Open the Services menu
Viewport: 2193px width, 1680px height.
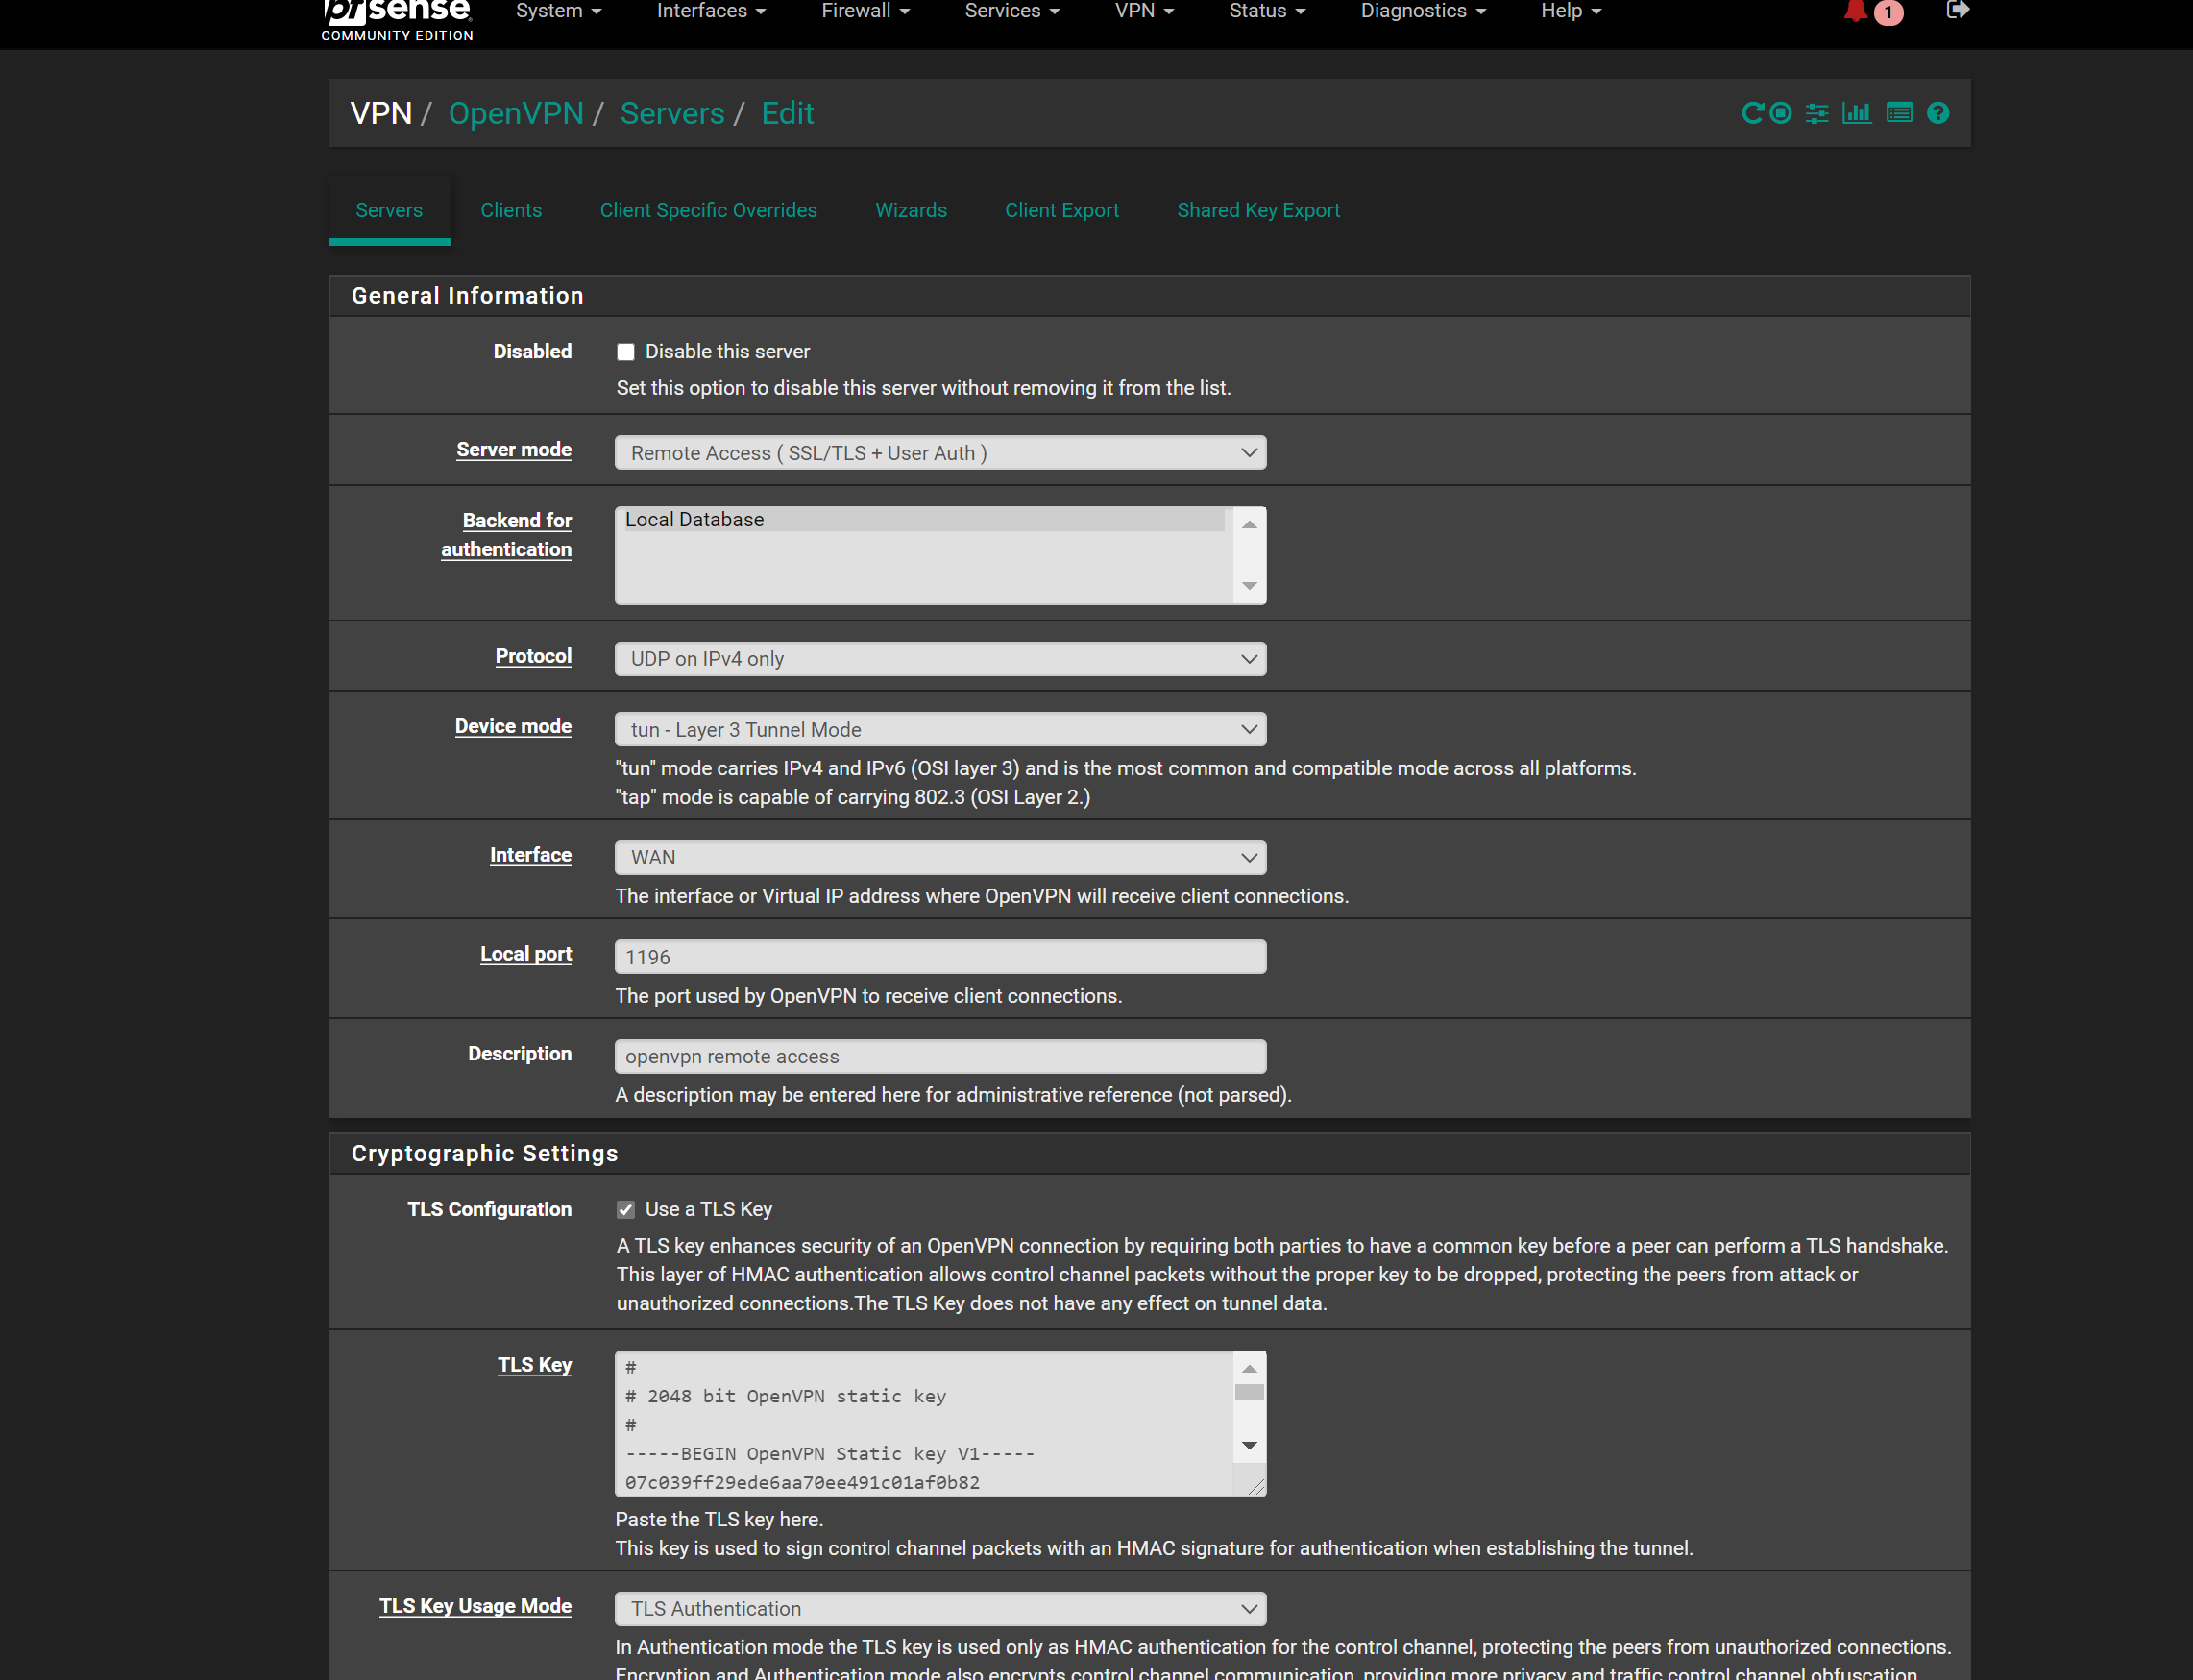click(1012, 11)
